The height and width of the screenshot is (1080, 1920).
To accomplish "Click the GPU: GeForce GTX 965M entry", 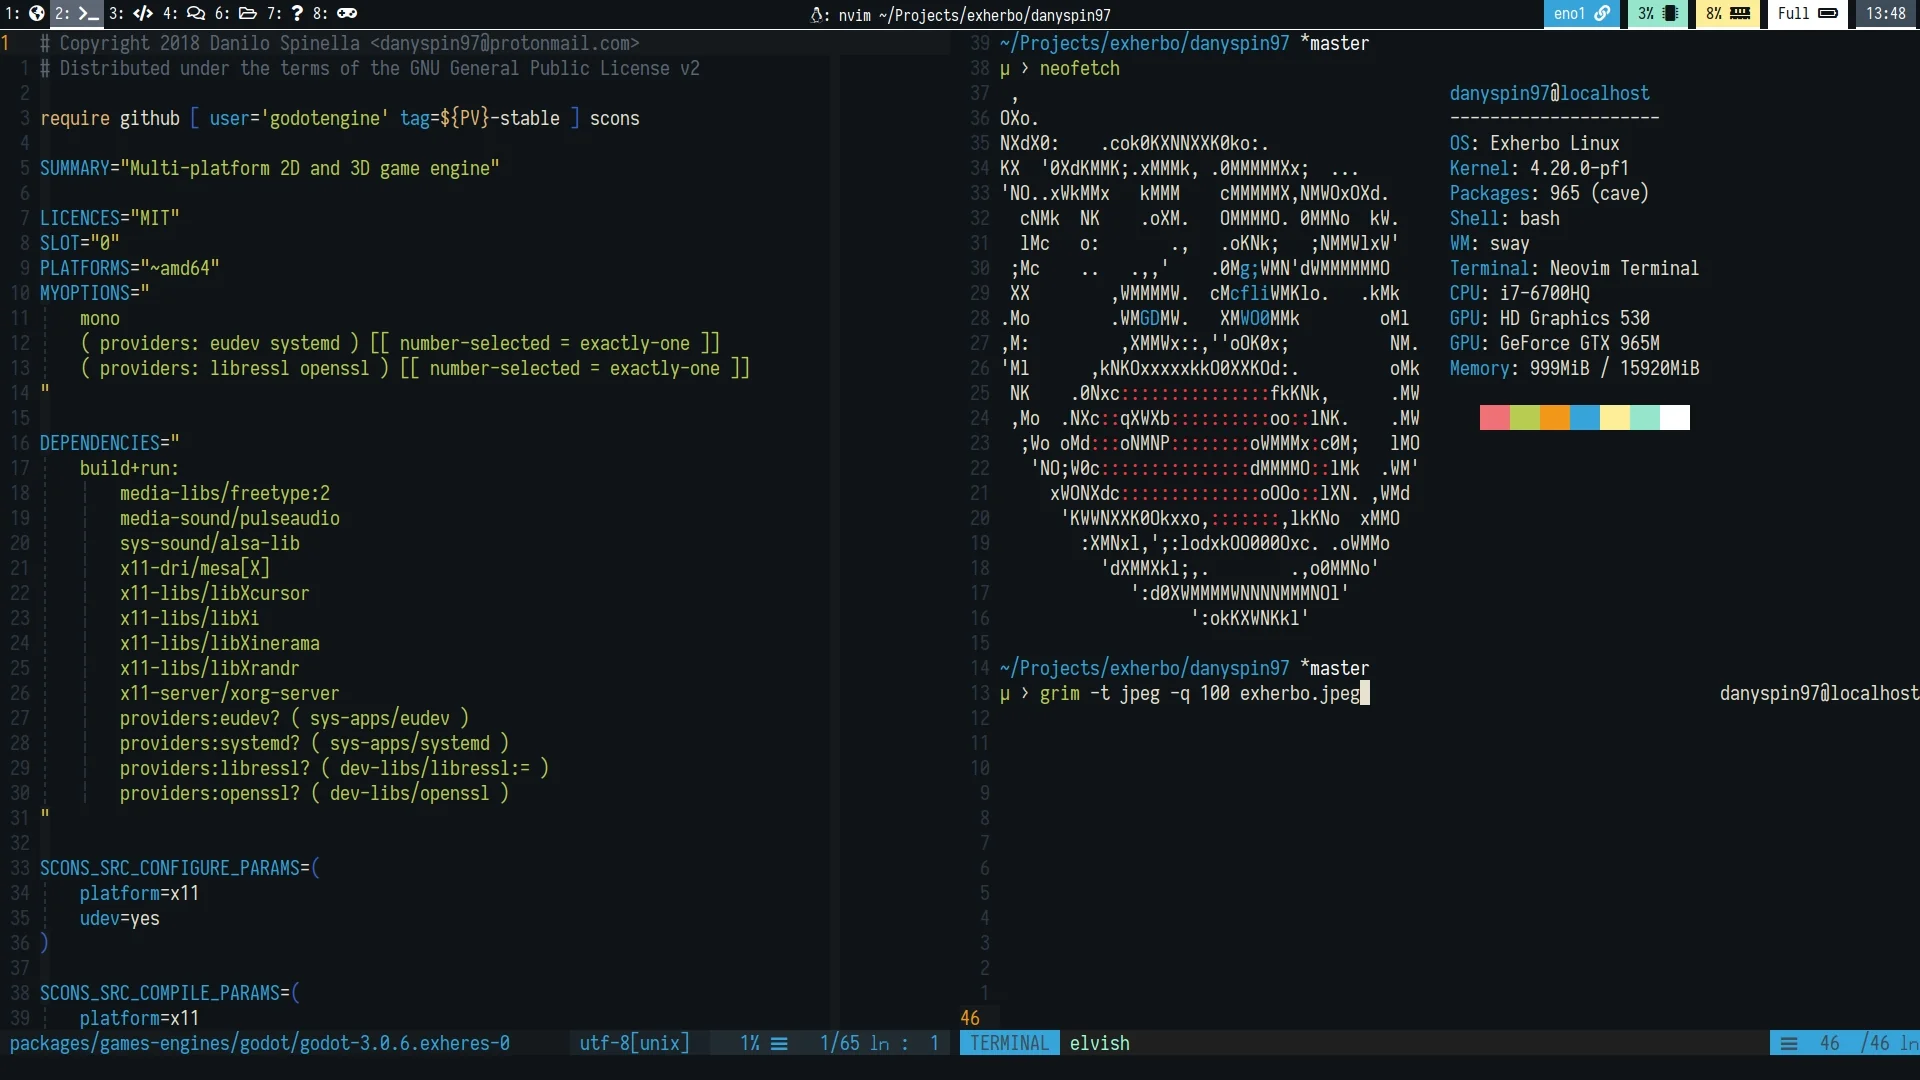I will coord(1555,343).
